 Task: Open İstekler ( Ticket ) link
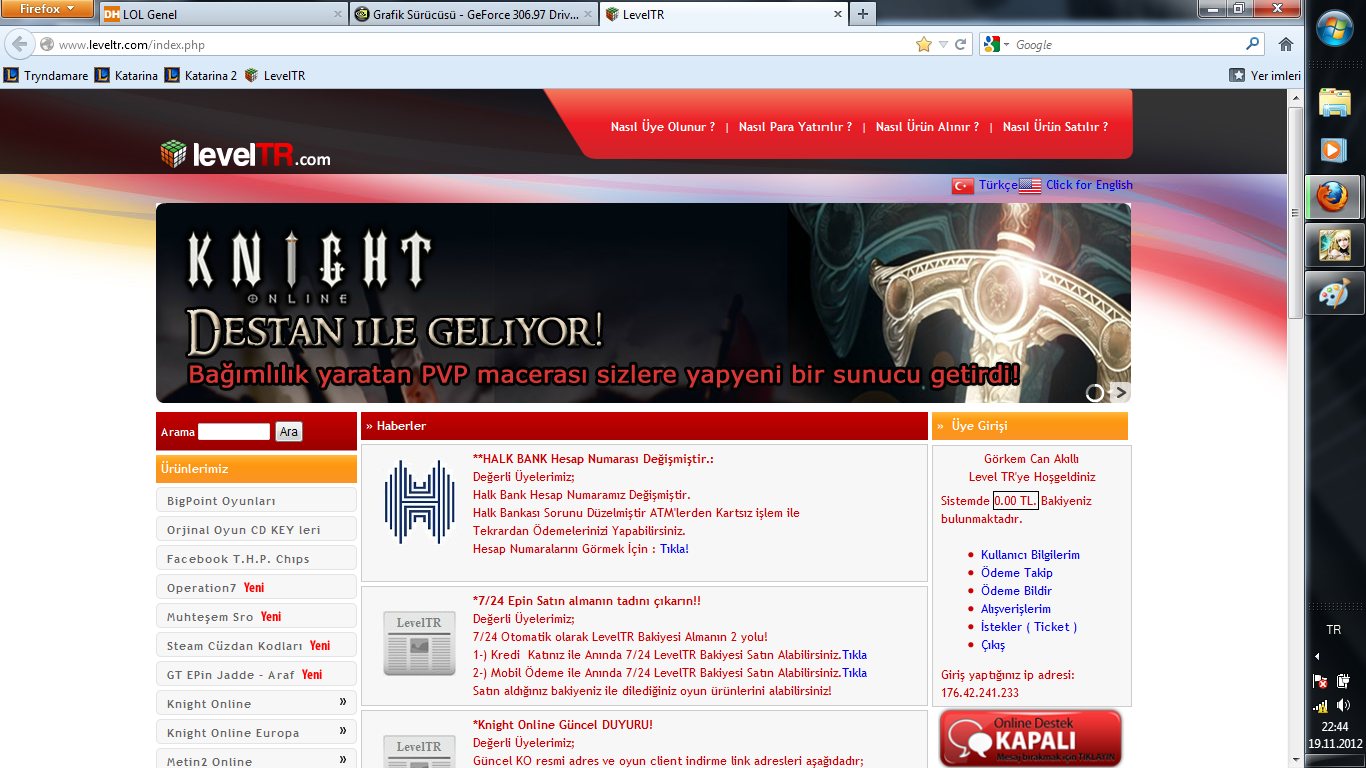coord(1029,627)
